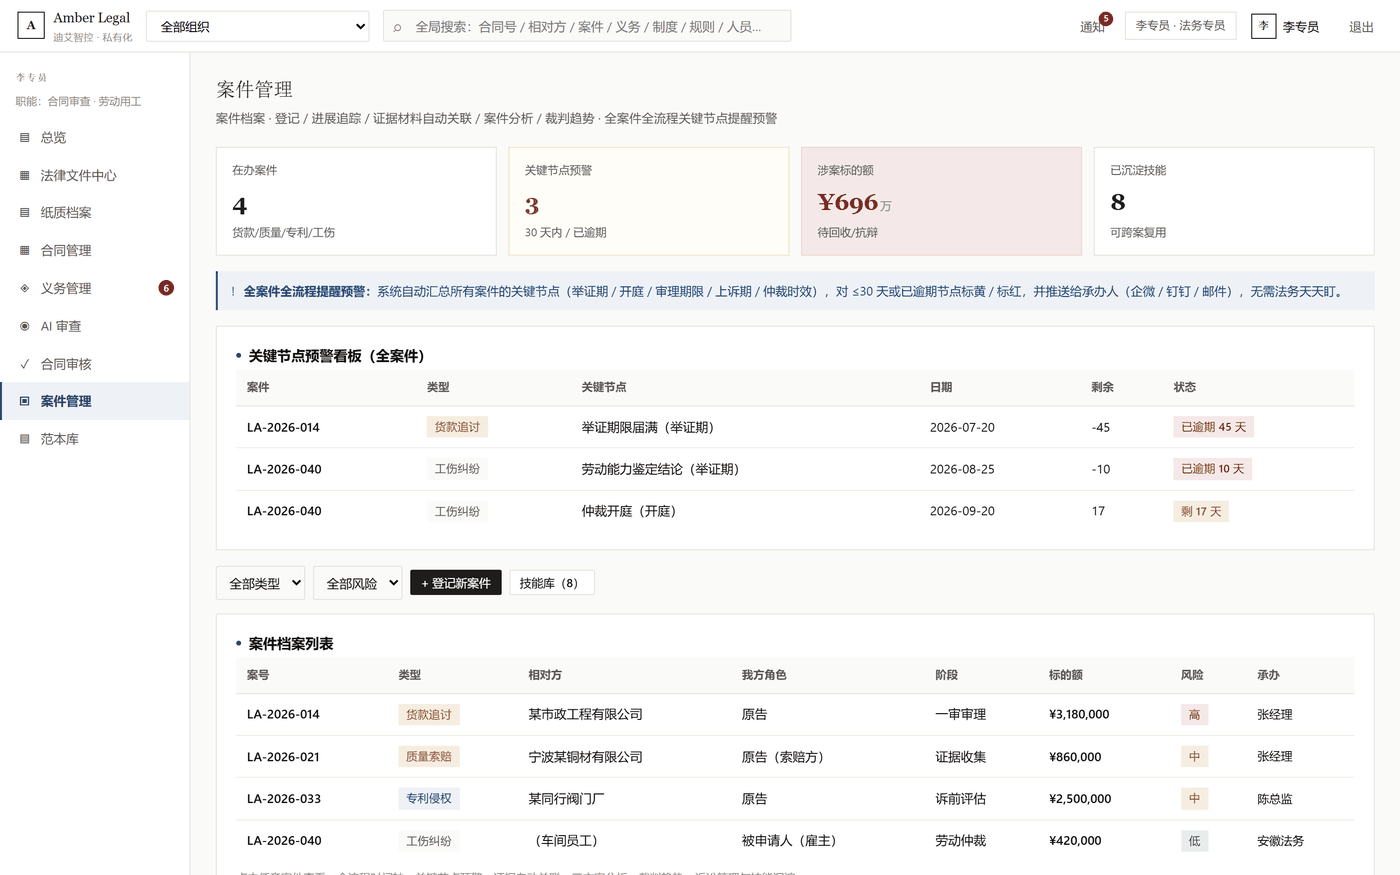This screenshot has height=875, width=1400.
Task: Click date 2026-07-20 in alert board
Action: click(962, 427)
